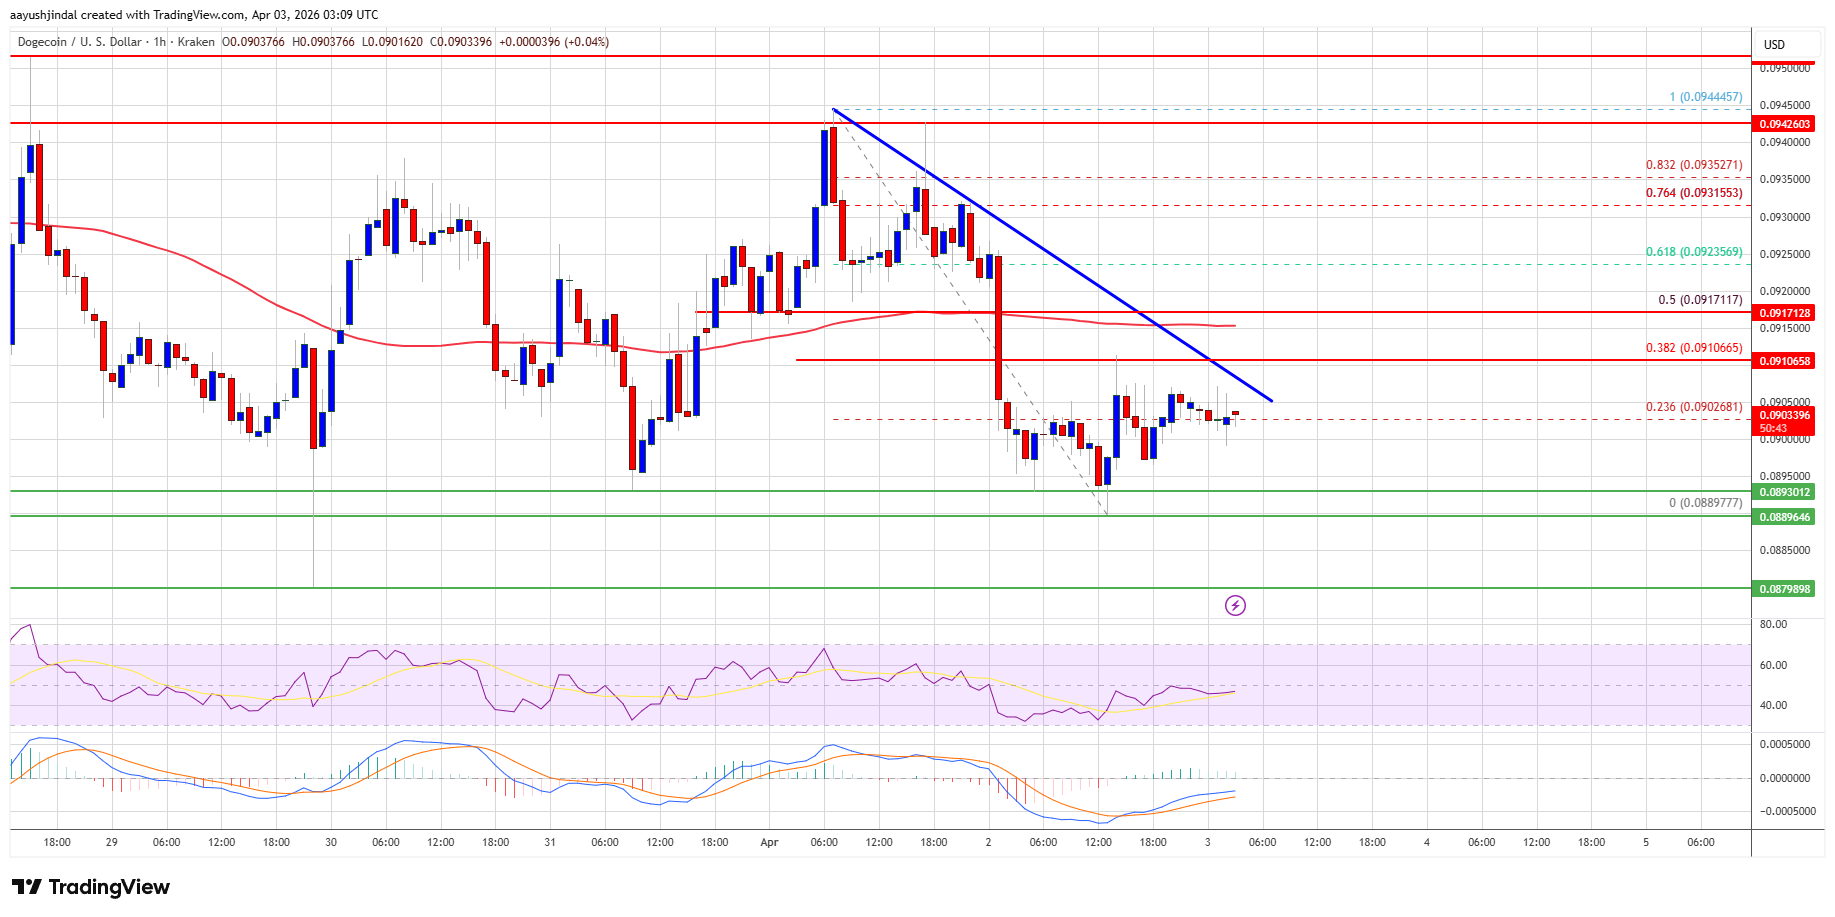
Task: Select the Apr label on the time axis
Action: click(x=769, y=843)
